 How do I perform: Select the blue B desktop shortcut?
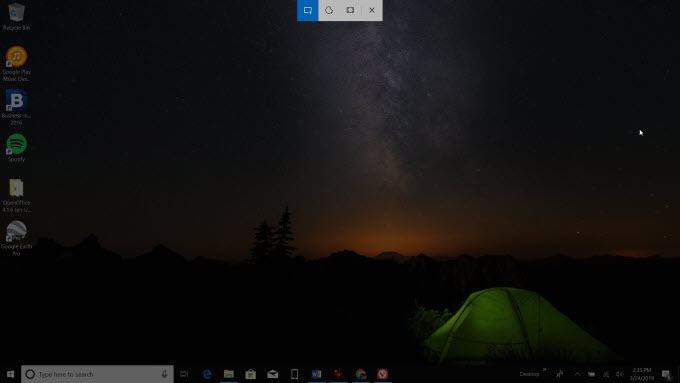click(x=16, y=107)
